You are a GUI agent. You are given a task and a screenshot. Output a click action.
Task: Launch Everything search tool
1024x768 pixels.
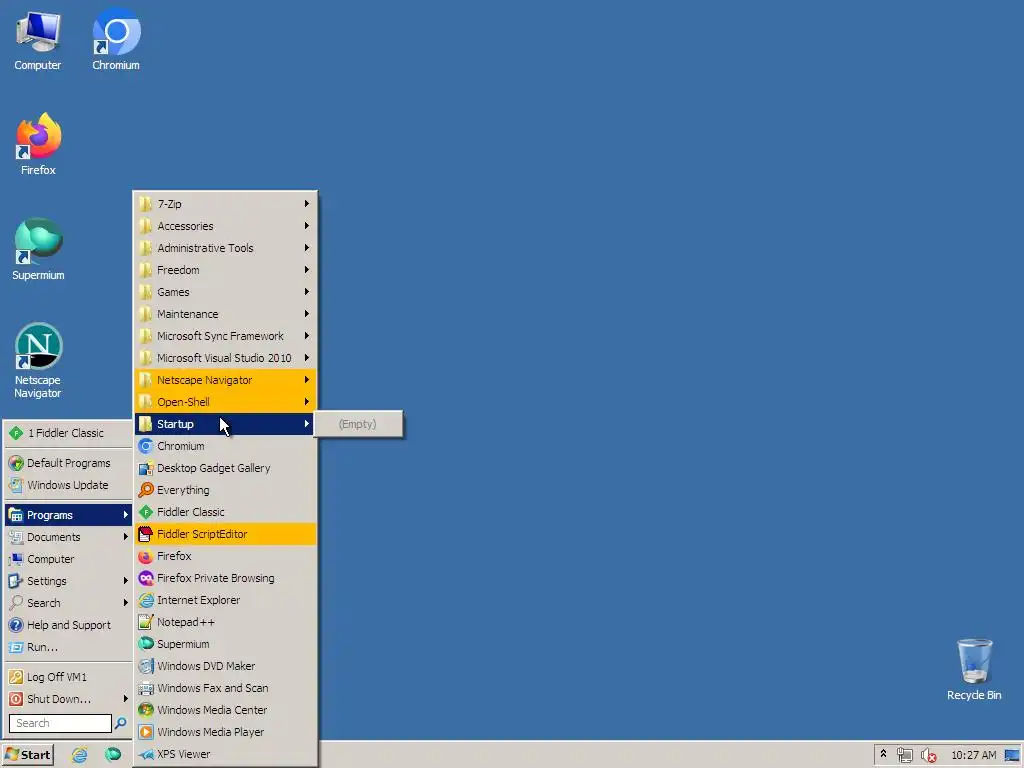click(225, 490)
